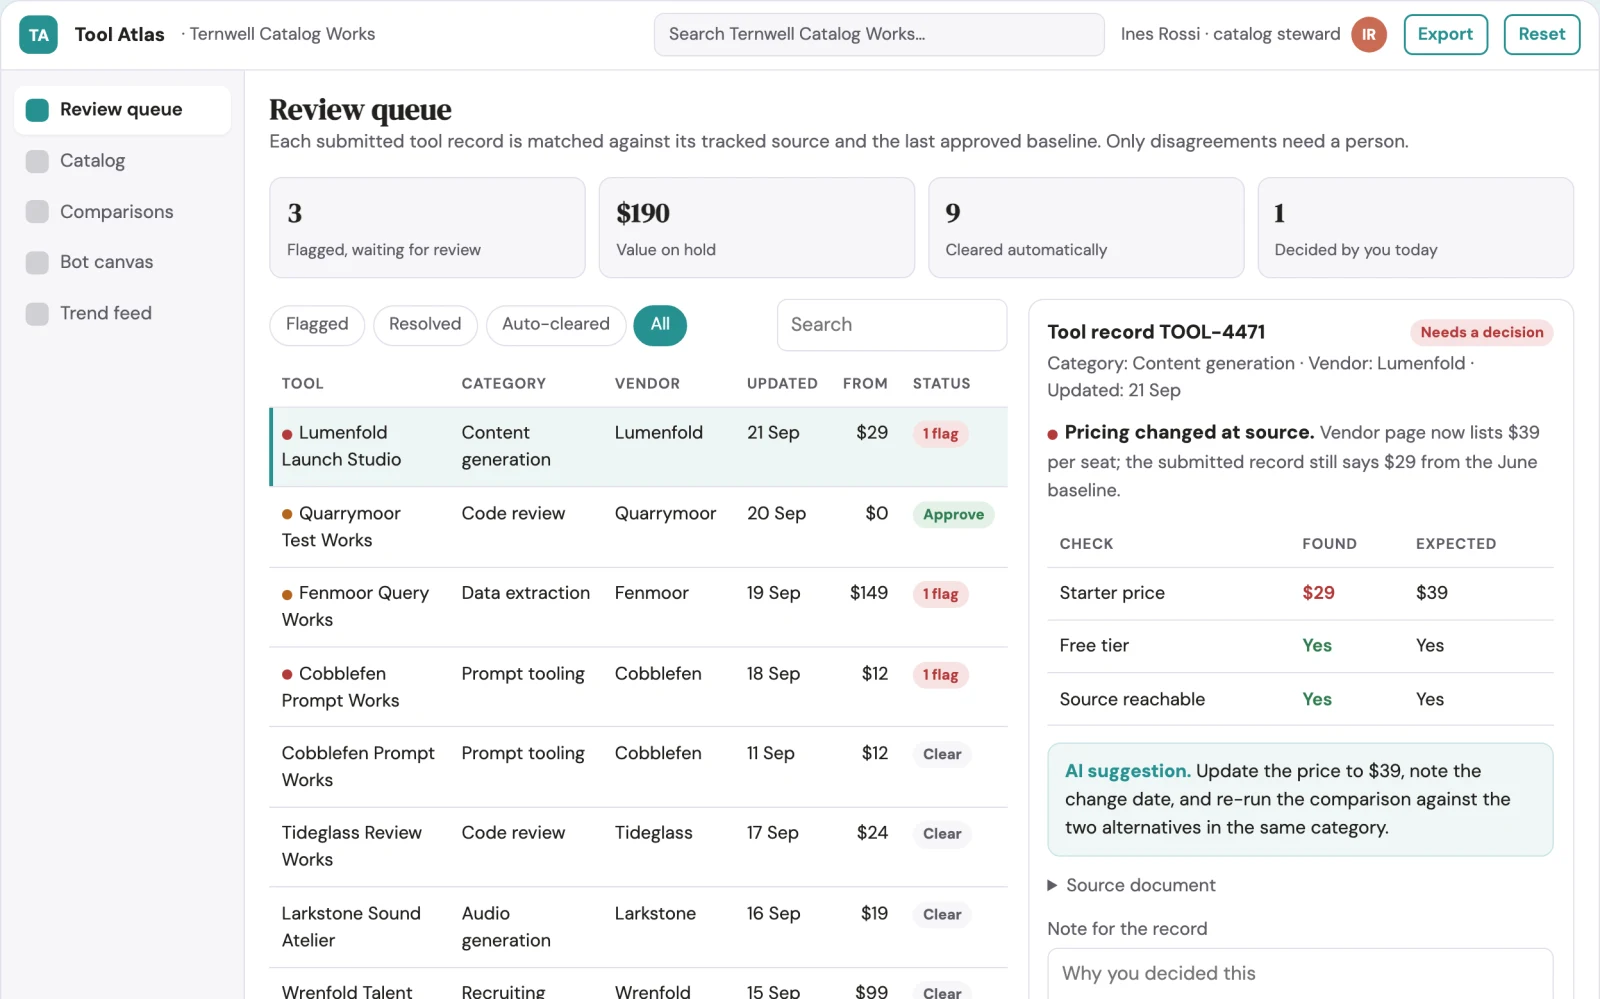This screenshot has height=999, width=1600.
Task: Open the IR user avatar
Action: pos(1368,35)
